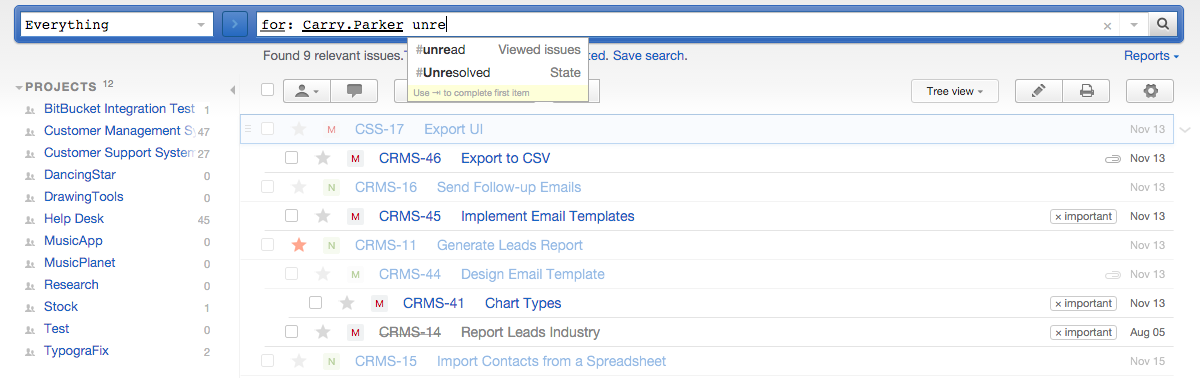
Task: Click the Save search link
Action: pyautogui.click(x=649, y=56)
